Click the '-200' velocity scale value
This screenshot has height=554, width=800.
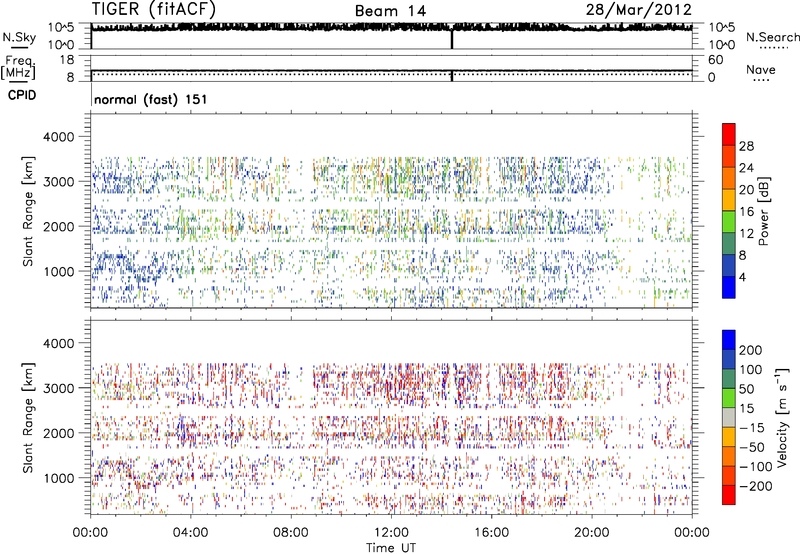756,486
